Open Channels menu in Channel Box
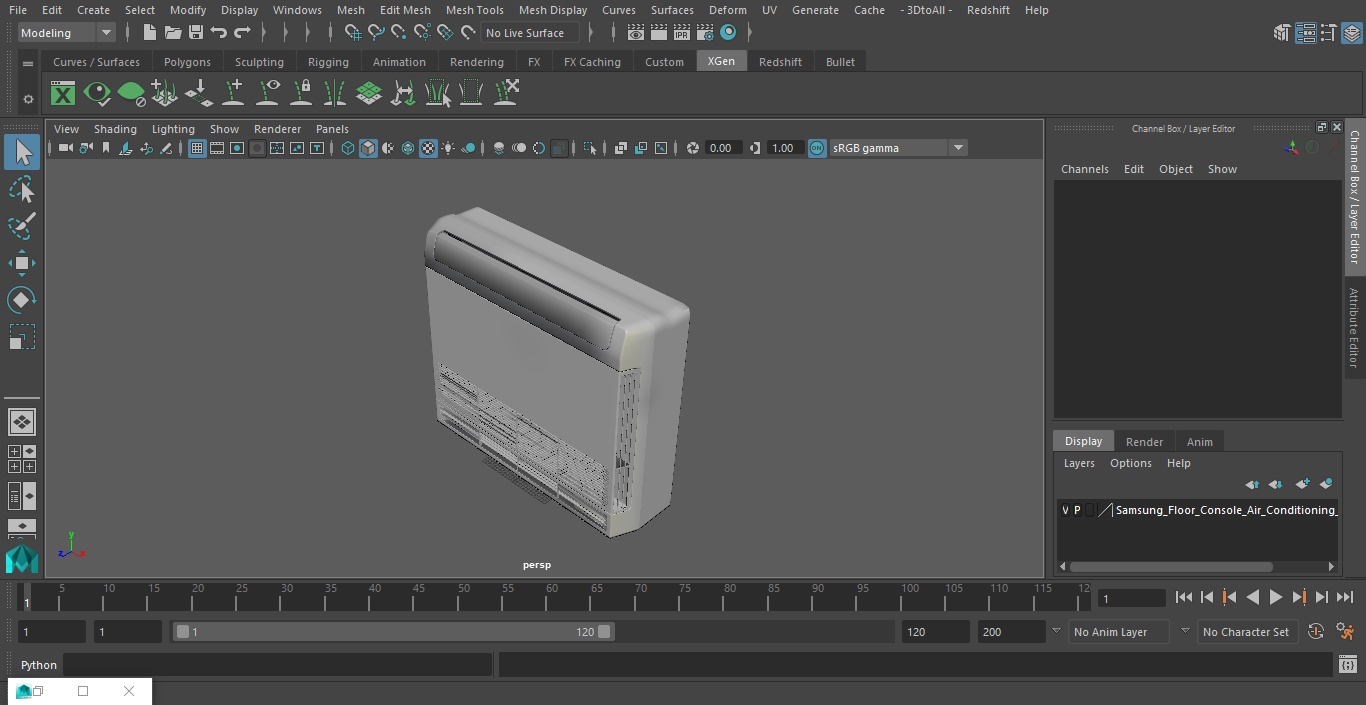This screenshot has height=705, width=1366. 1084,169
